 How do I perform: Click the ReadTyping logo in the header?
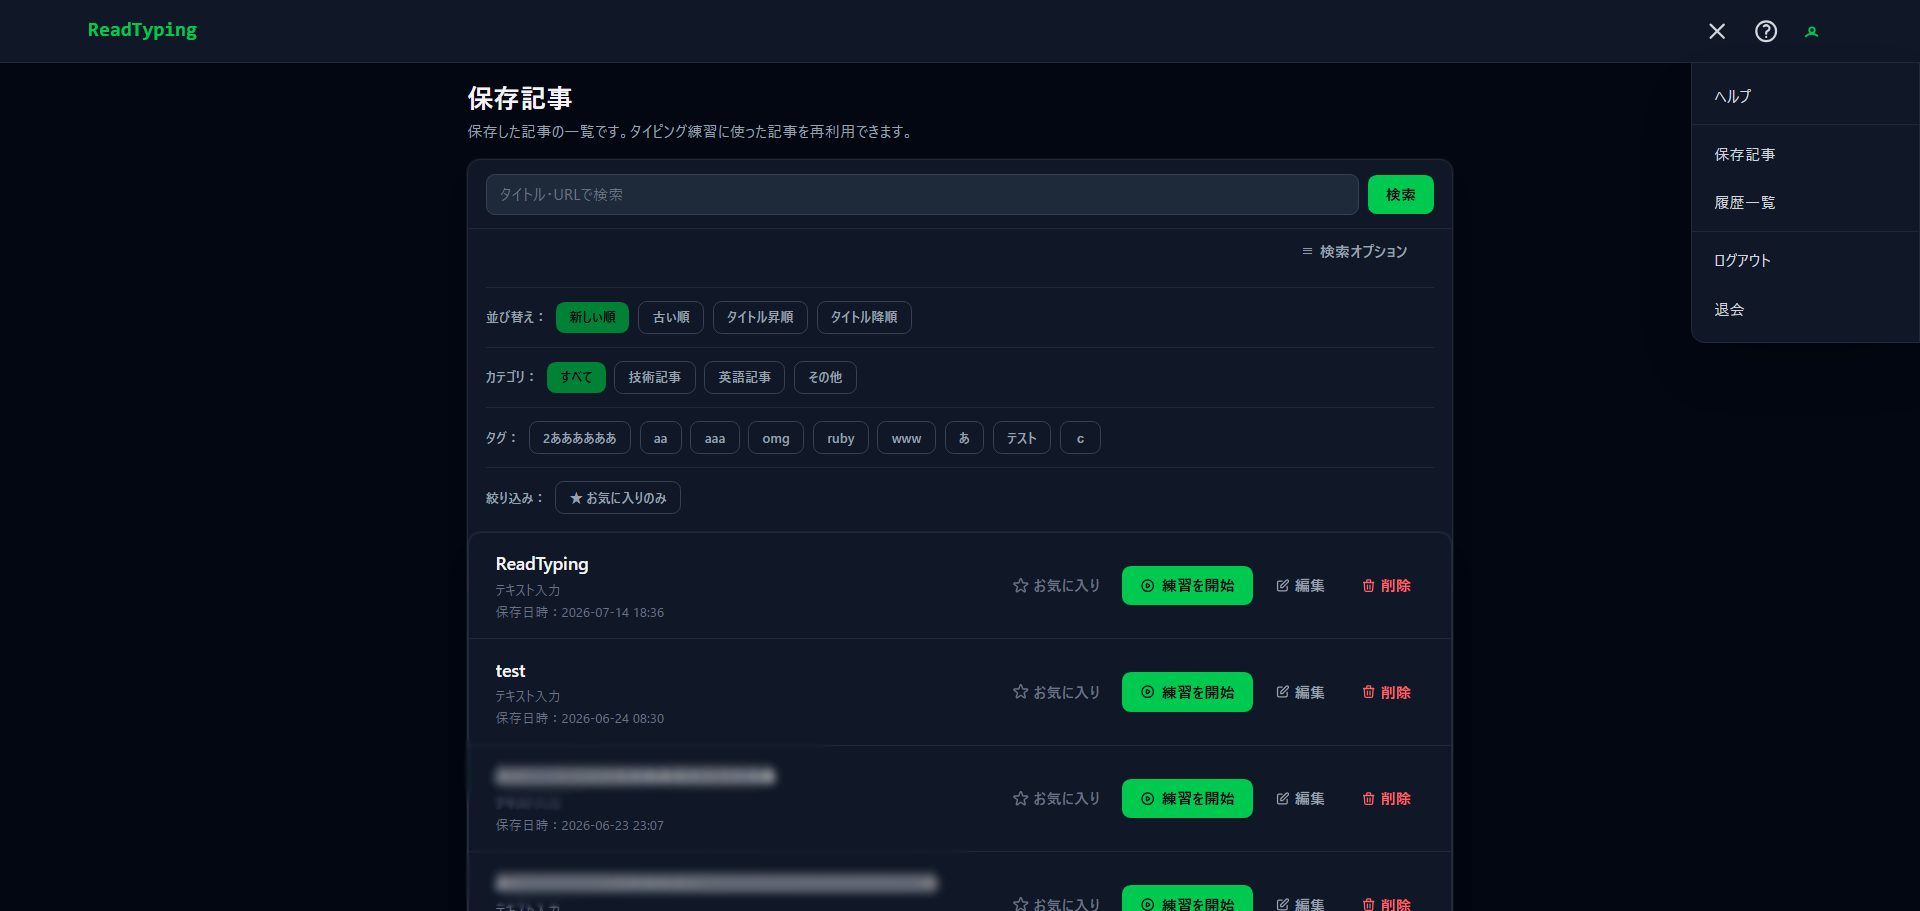(142, 30)
